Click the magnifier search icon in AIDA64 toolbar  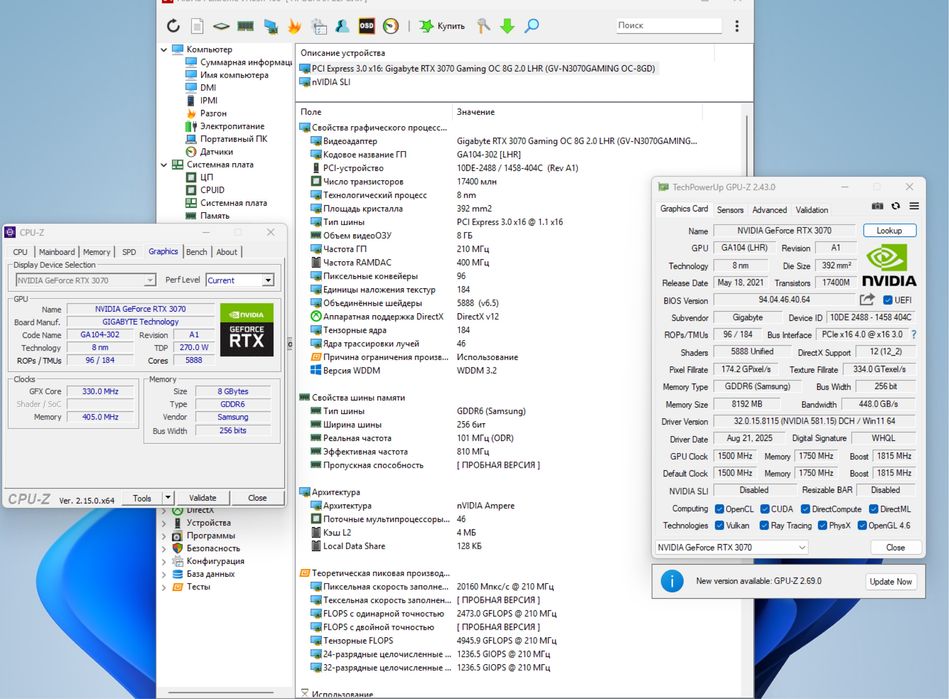pos(531,25)
